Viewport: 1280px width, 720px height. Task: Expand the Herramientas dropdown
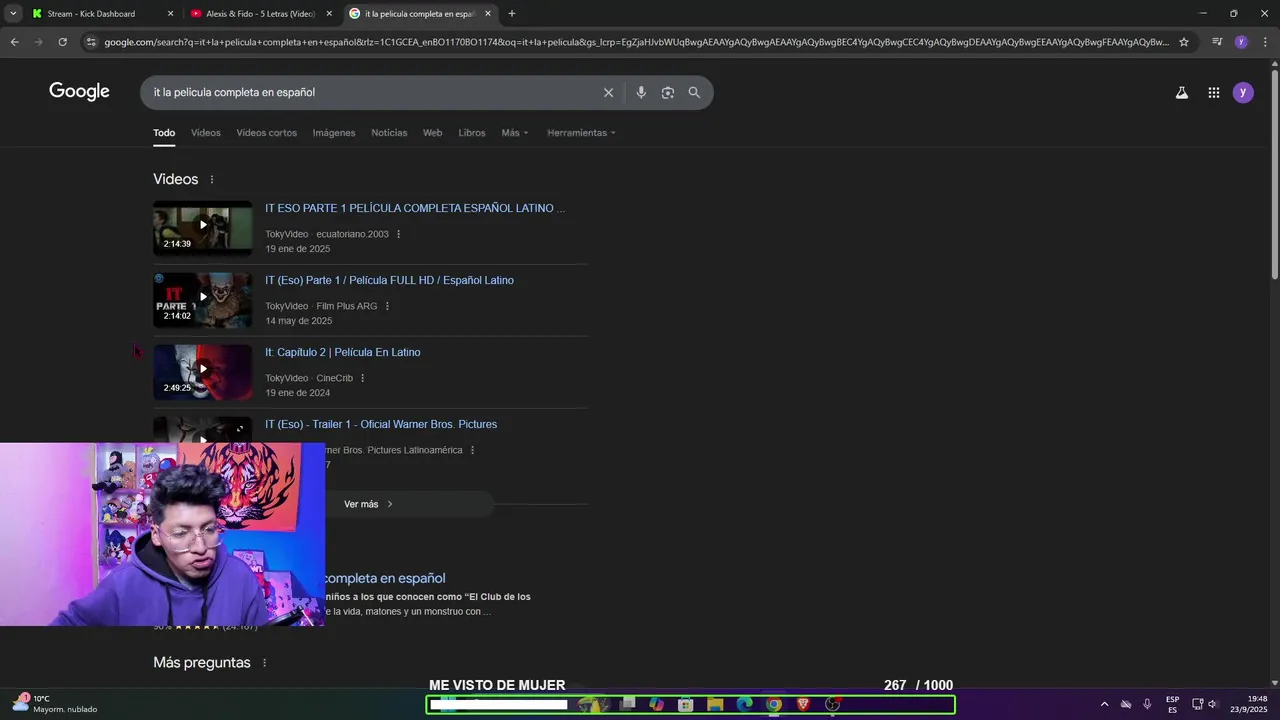click(581, 133)
